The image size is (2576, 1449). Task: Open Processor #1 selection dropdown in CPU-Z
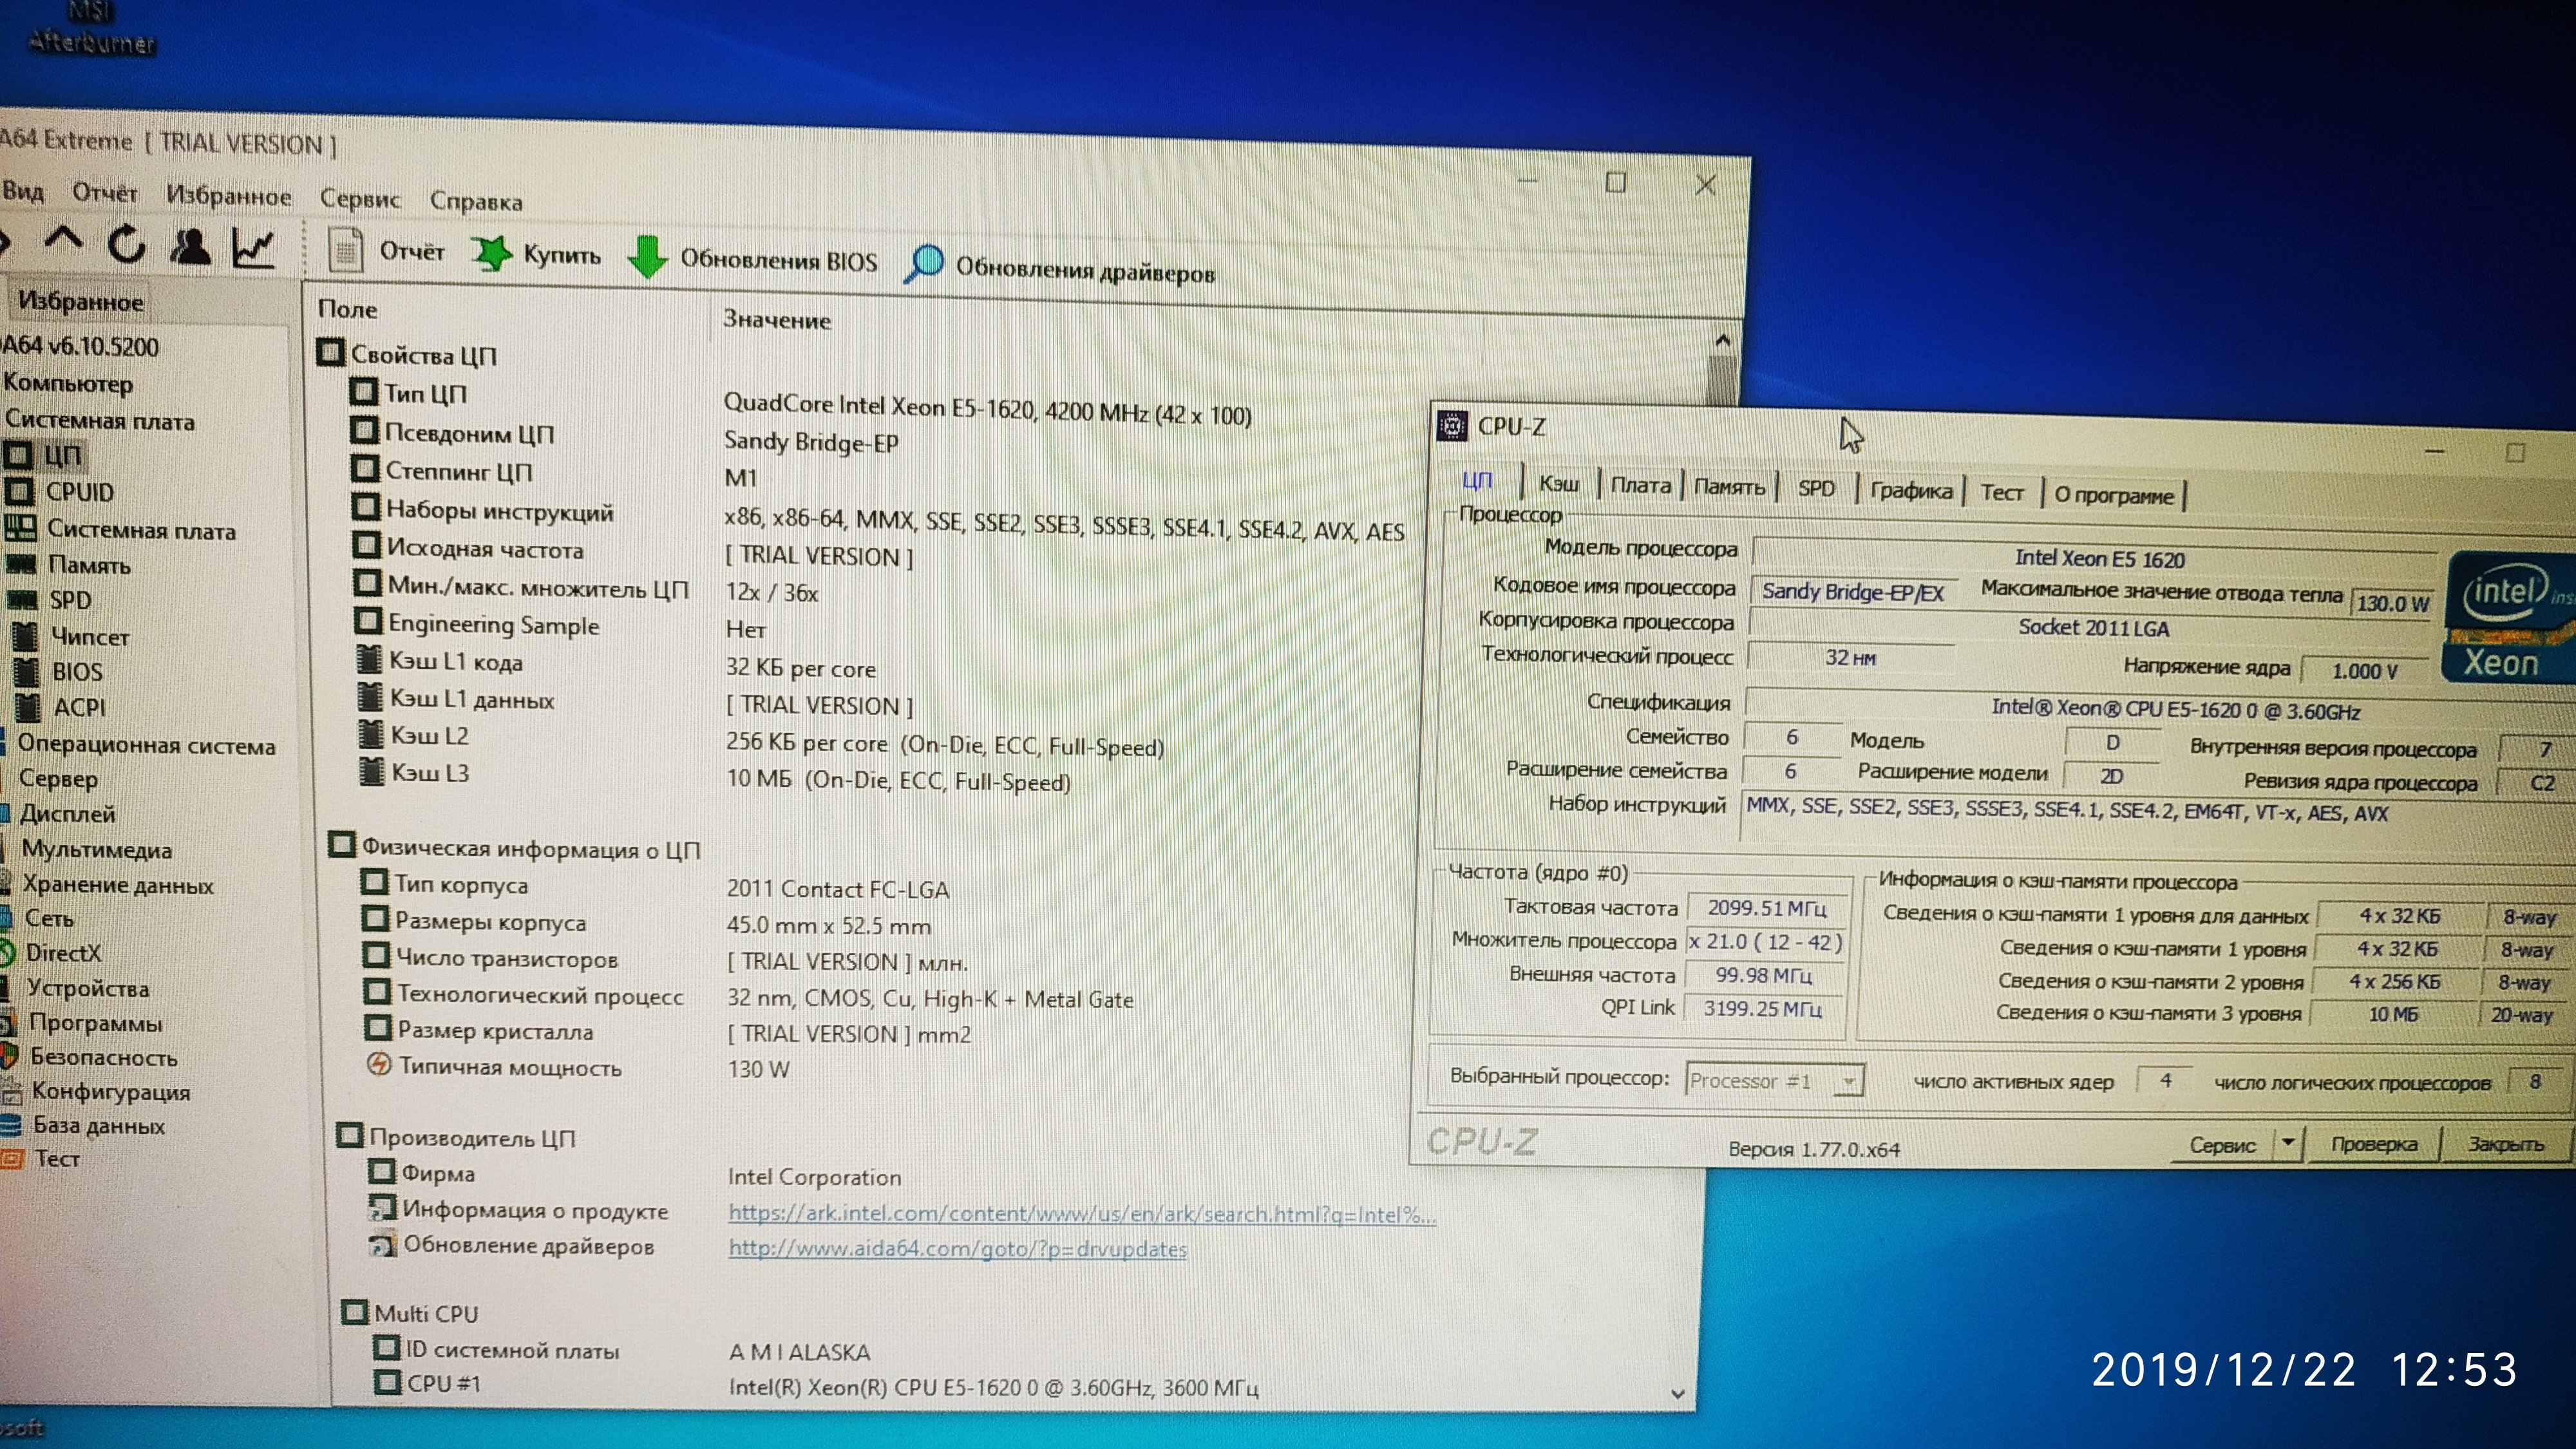pyautogui.click(x=1848, y=1081)
